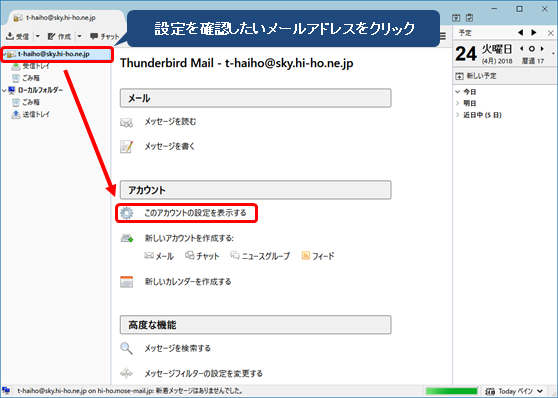Create a new メール account
Screen dimensions: 558x398
pyautogui.click(x=159, y=256)
